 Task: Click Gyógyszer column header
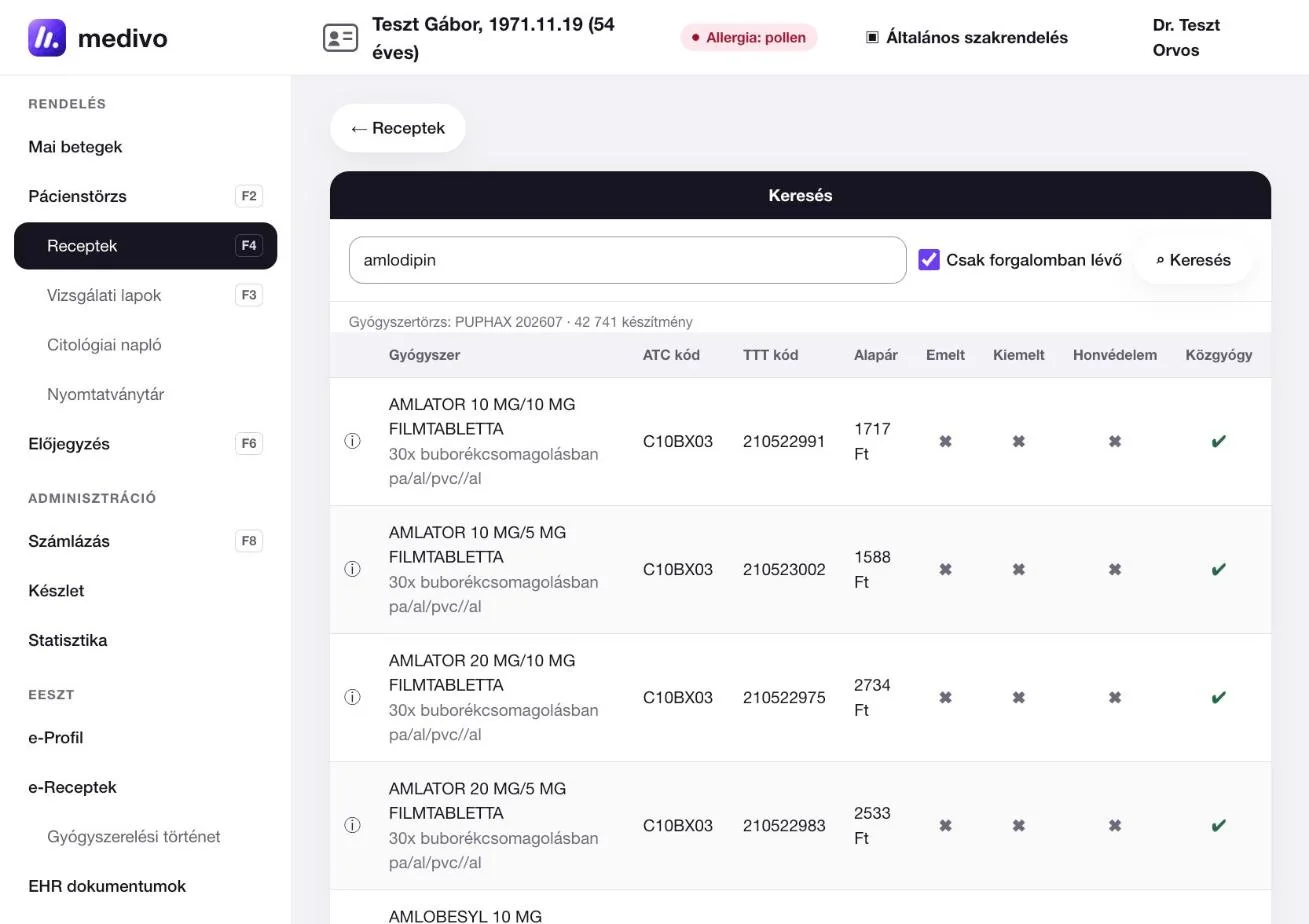[x=424, y=355]
